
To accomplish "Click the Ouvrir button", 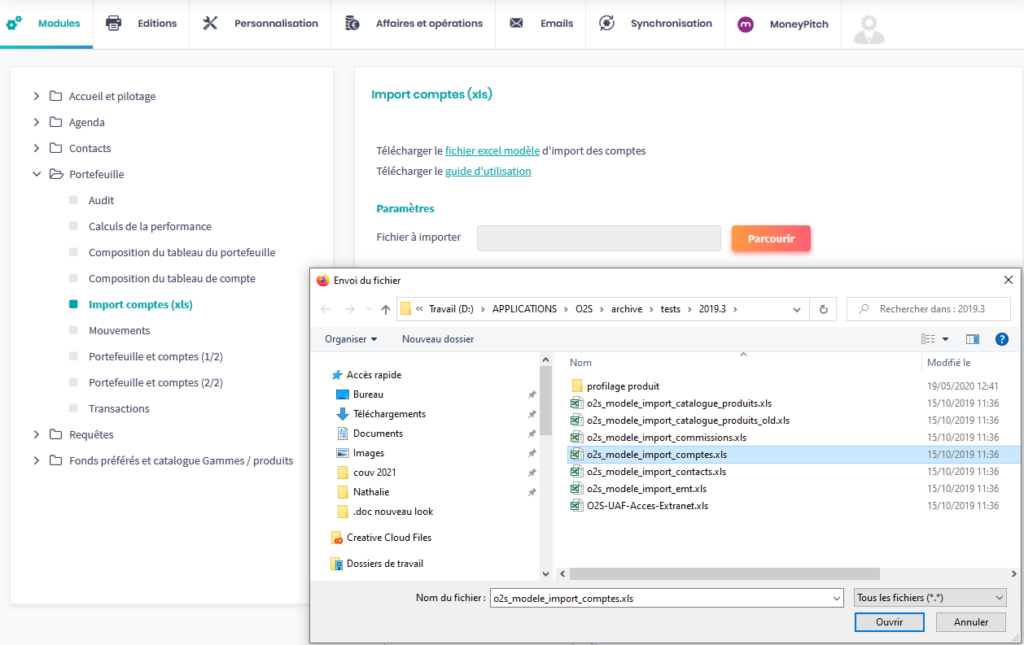I will point(889,622).
